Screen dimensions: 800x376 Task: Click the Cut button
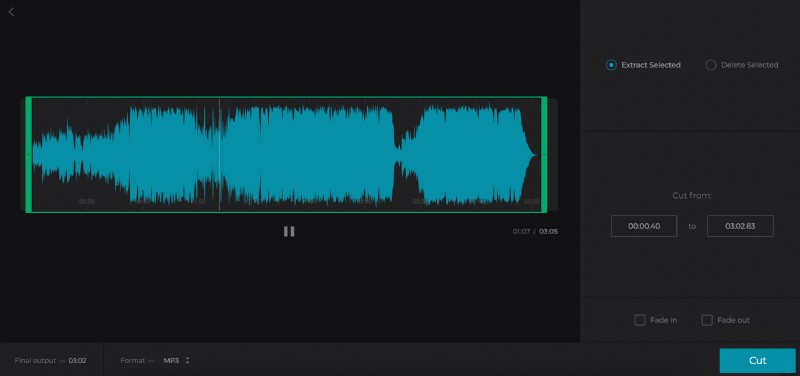coord(758,361)
